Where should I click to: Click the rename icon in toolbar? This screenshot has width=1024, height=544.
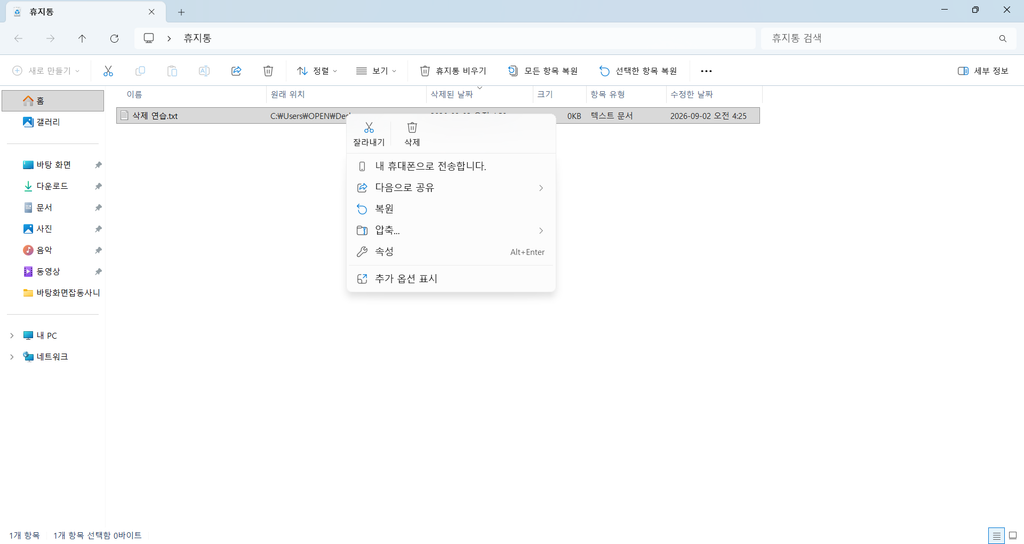coord(204,71)
